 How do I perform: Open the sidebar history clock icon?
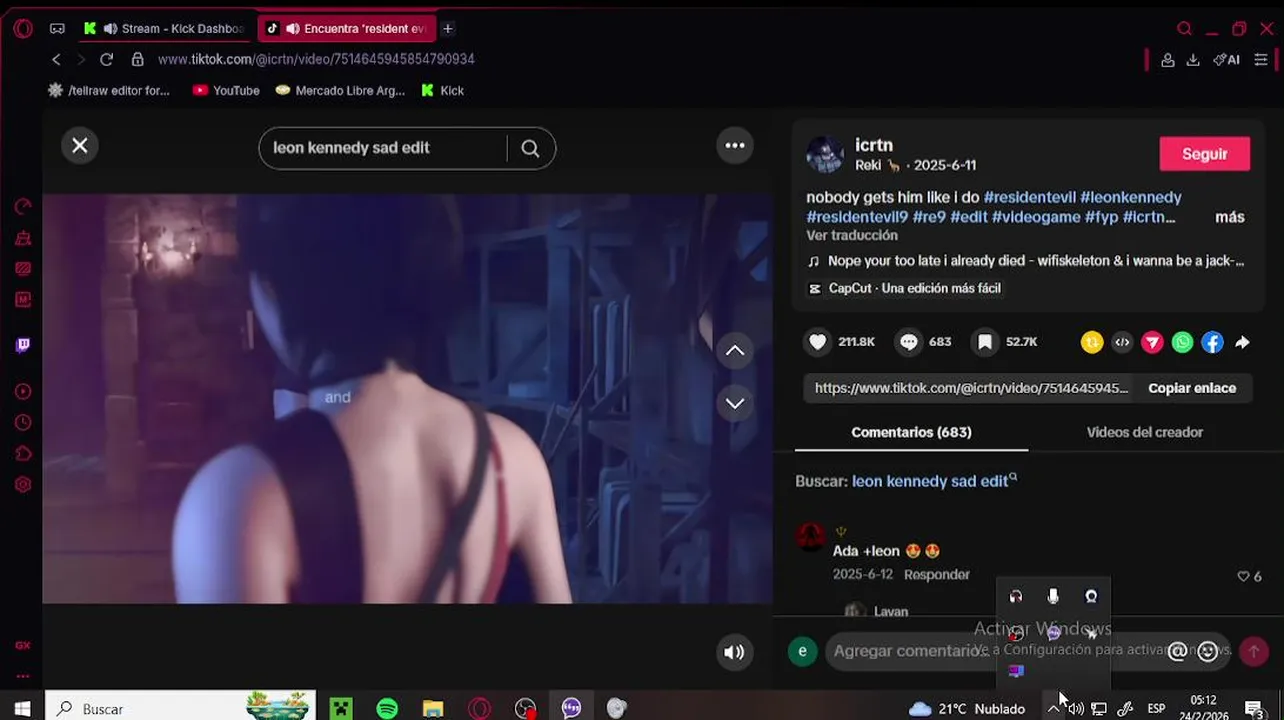[x=23, y=423]
